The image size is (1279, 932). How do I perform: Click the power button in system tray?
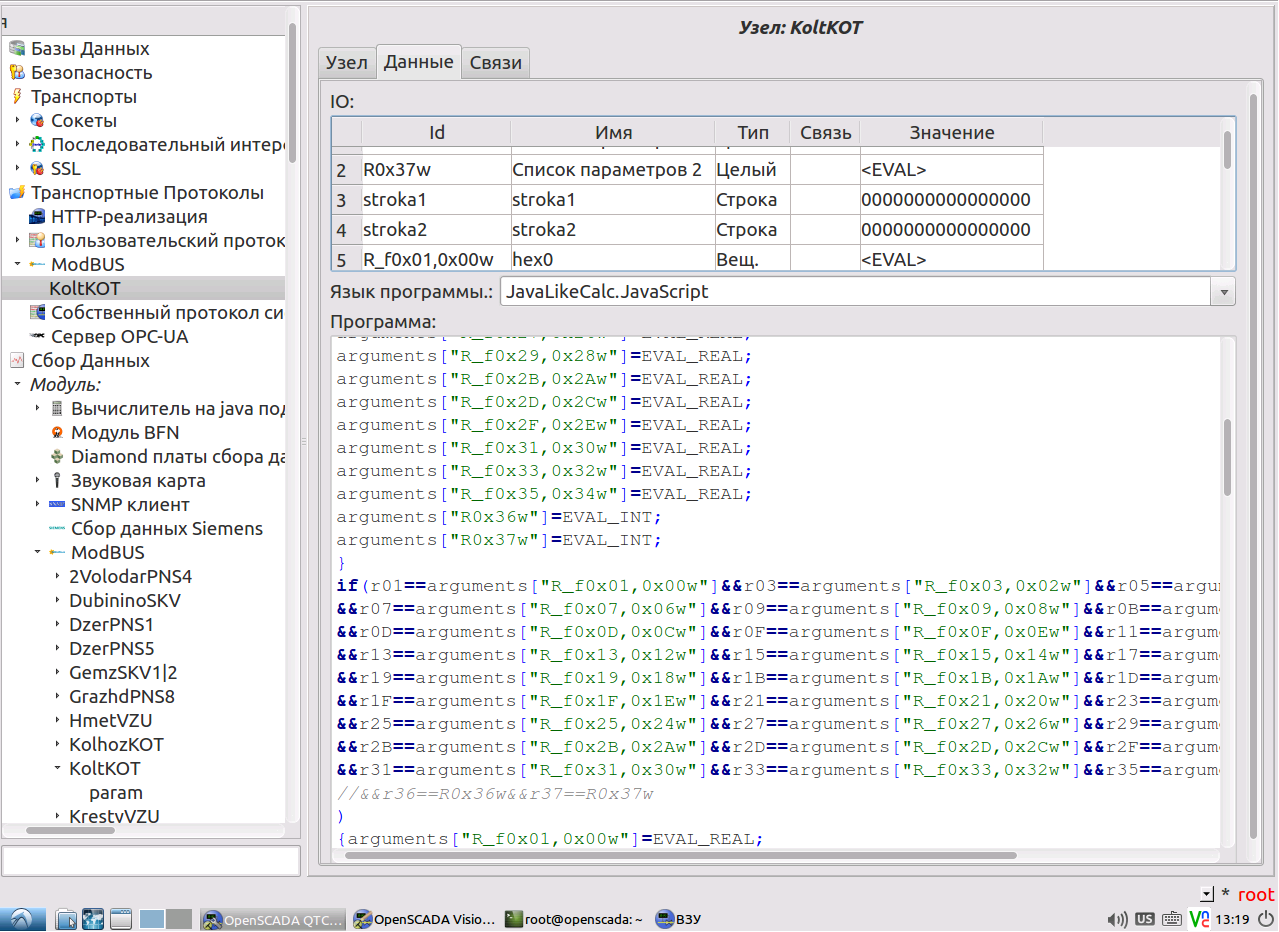tap(1265, 919)
